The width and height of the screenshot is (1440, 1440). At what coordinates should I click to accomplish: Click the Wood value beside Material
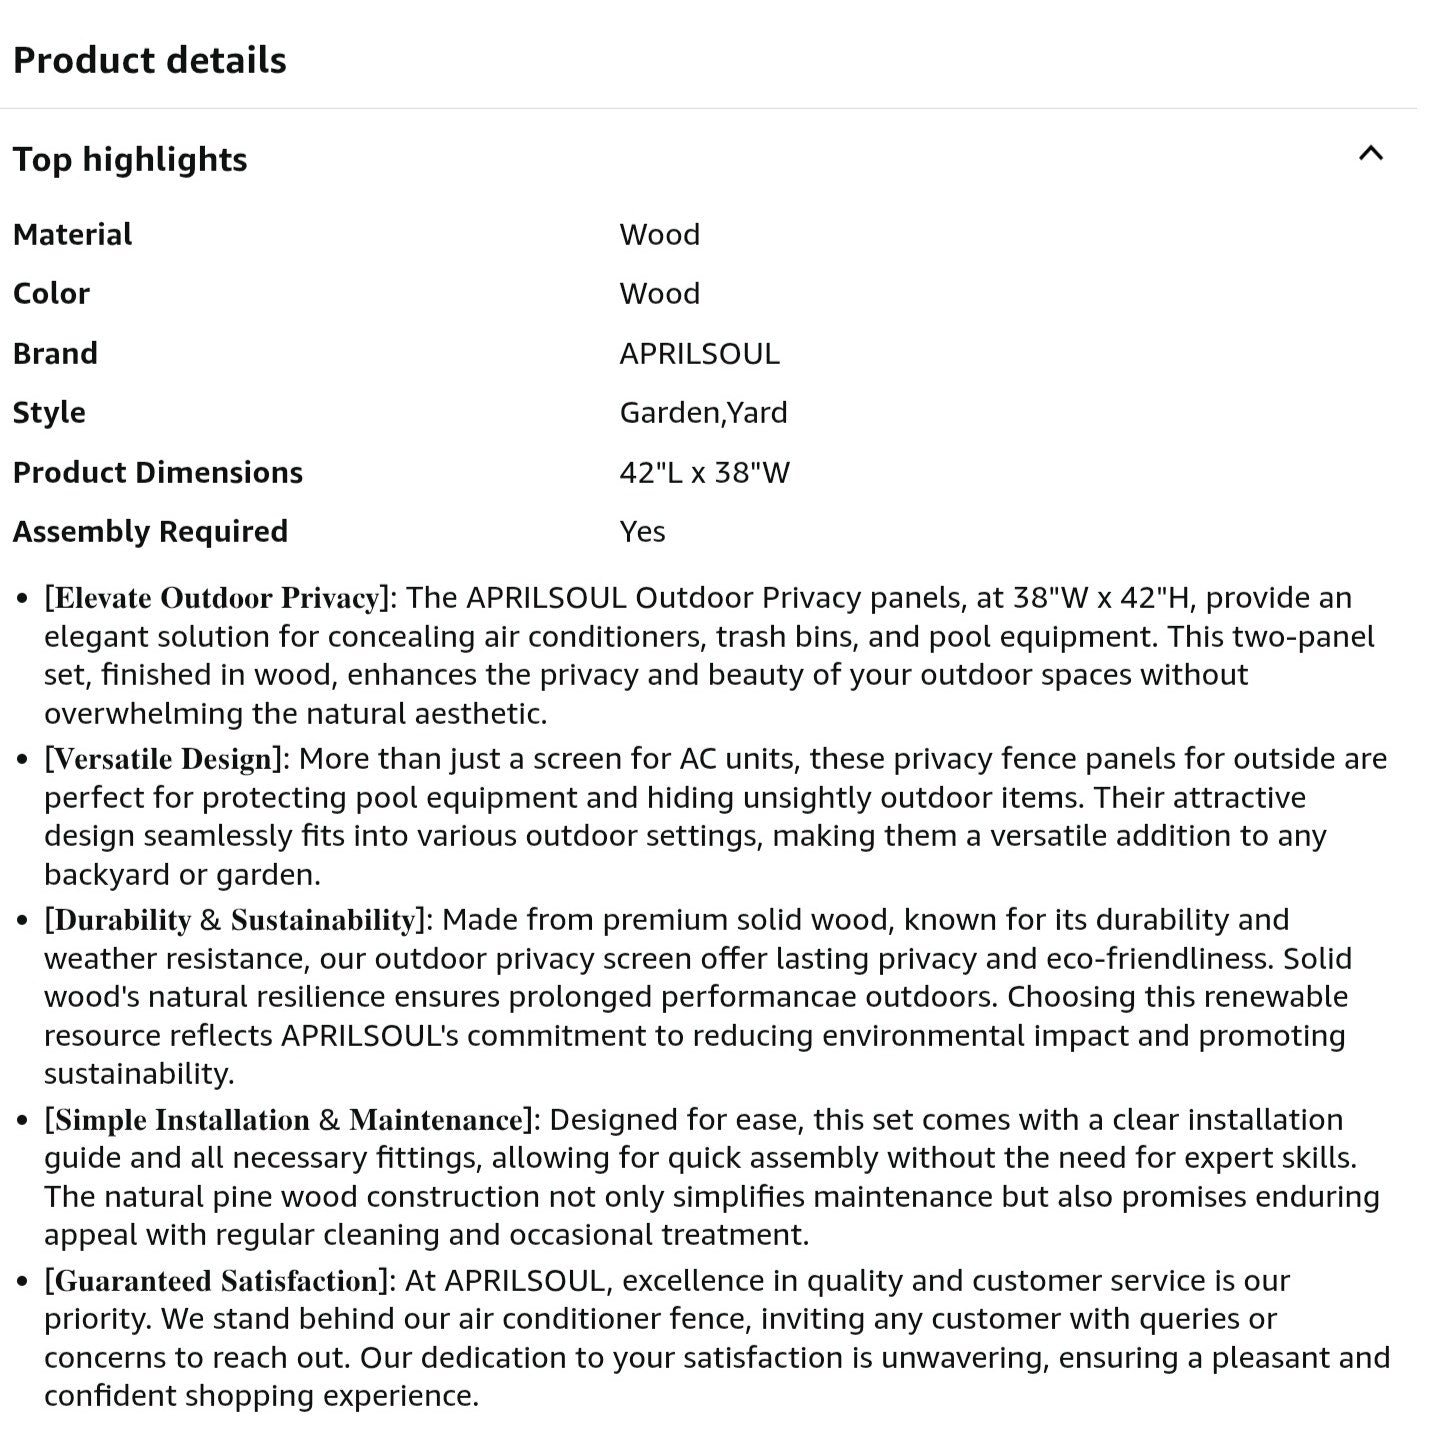coord(659,235)
